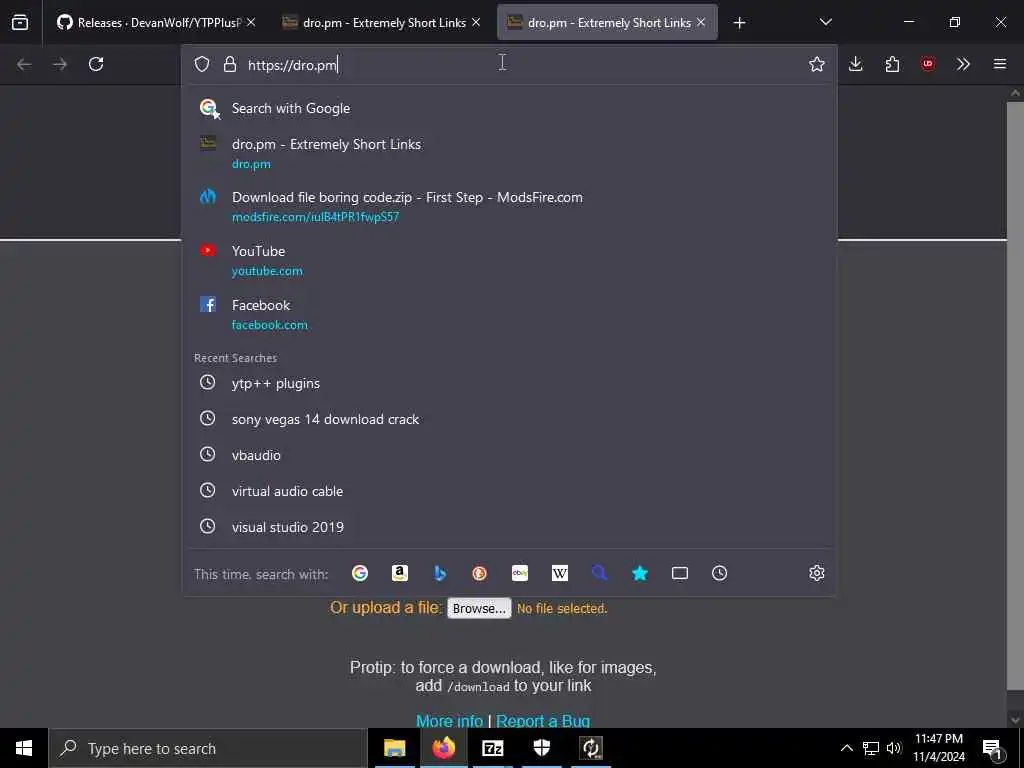The image size is (1024, 768).
Task: Open Firefox View icon in tab bar
Action: (x=20, y=22)
